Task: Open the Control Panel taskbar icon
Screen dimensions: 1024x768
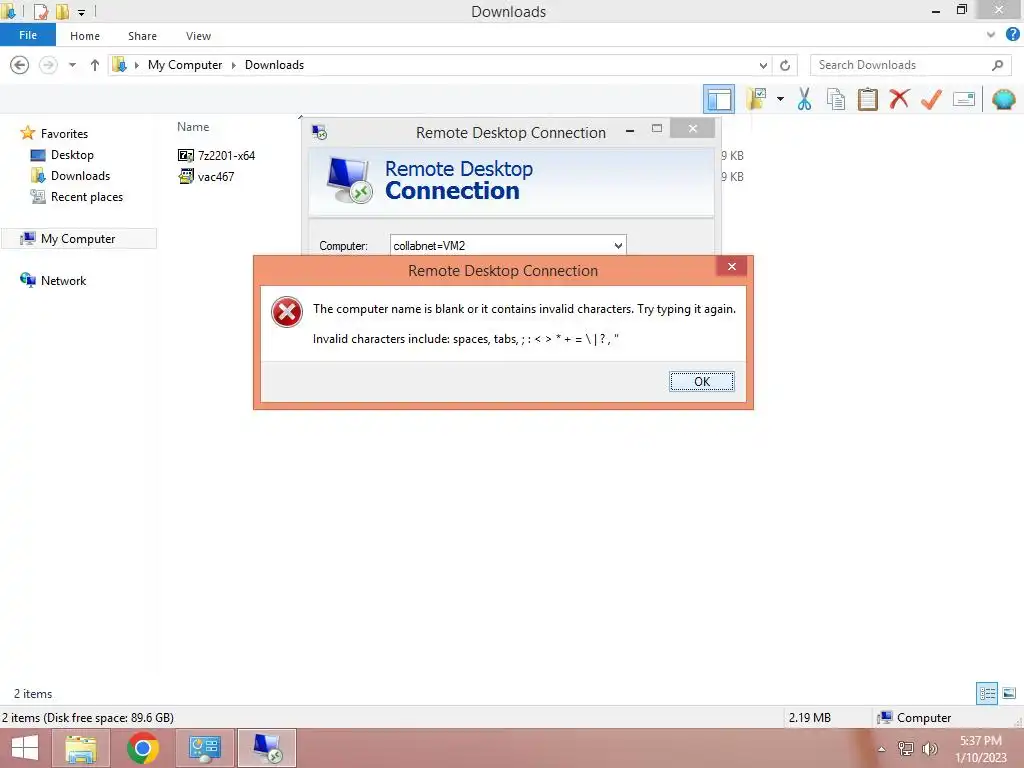Action: tap(204, 748)
